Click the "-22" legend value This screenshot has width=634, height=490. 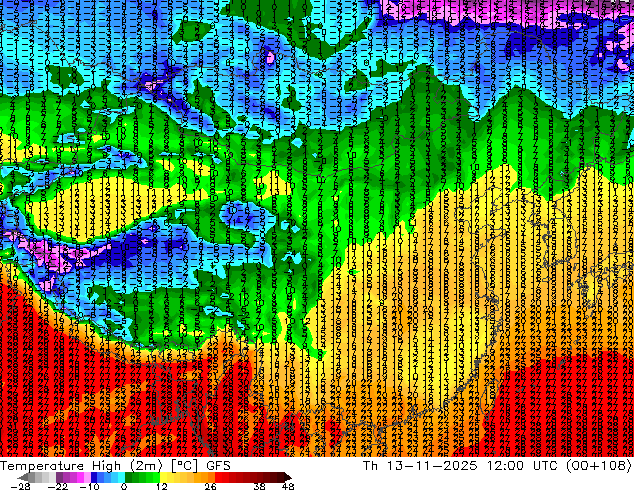(58, 486)
